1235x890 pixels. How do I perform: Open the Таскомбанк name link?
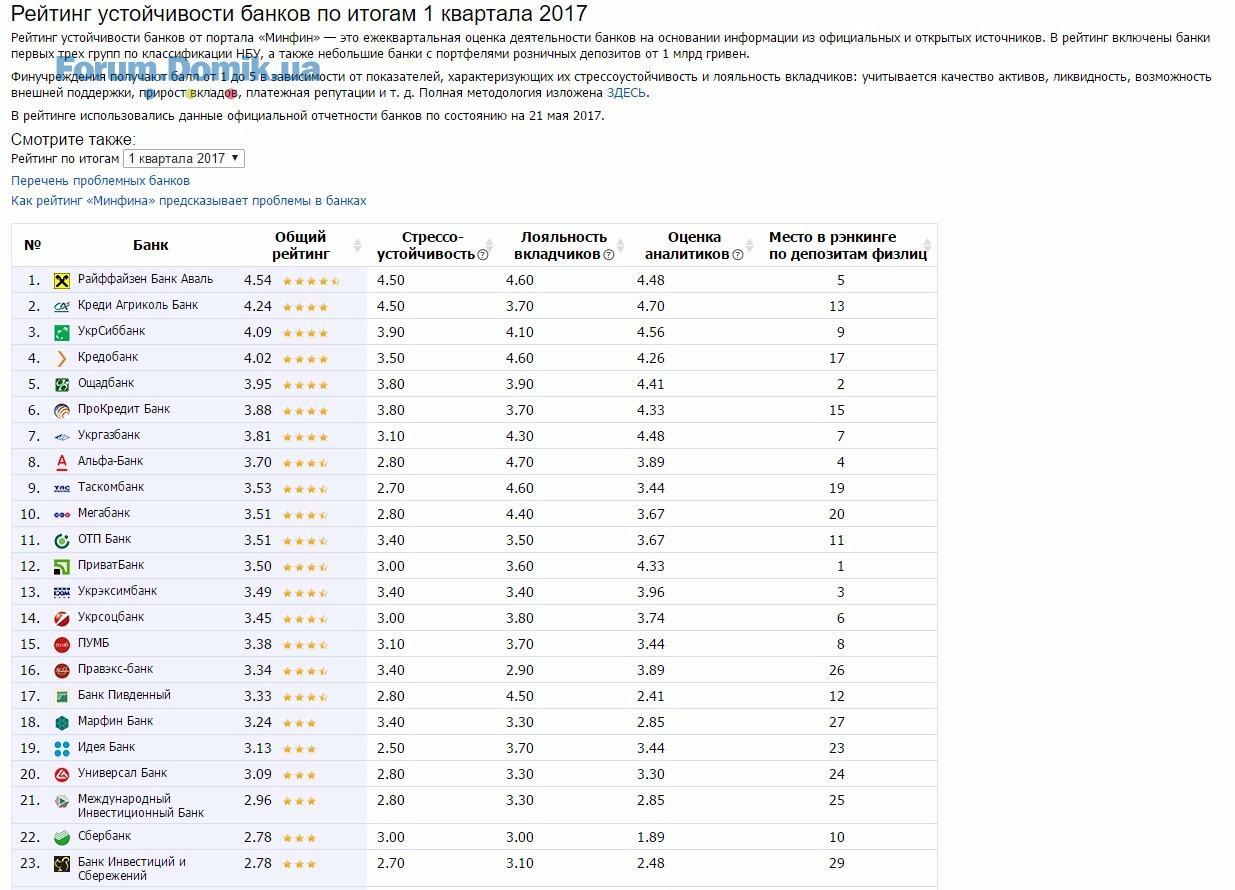pos(111,487)
